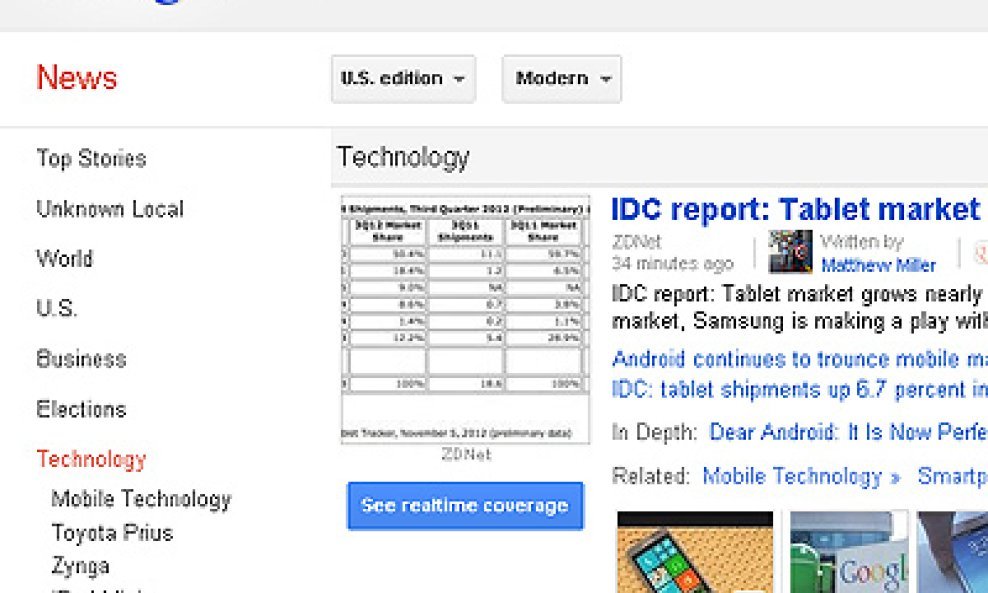
Task: Click the Windows phone photo thumbnail
Action: coord(695,552)
